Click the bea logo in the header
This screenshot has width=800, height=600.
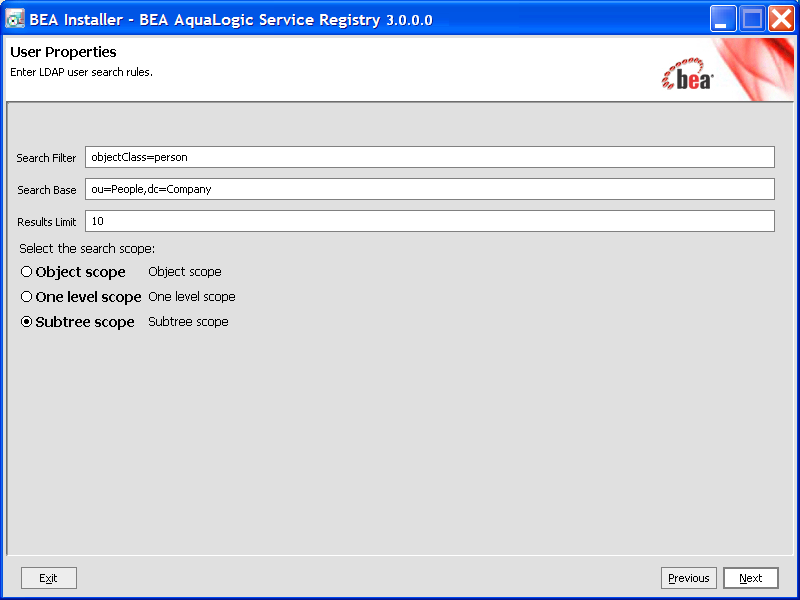(x=687, y=75)
